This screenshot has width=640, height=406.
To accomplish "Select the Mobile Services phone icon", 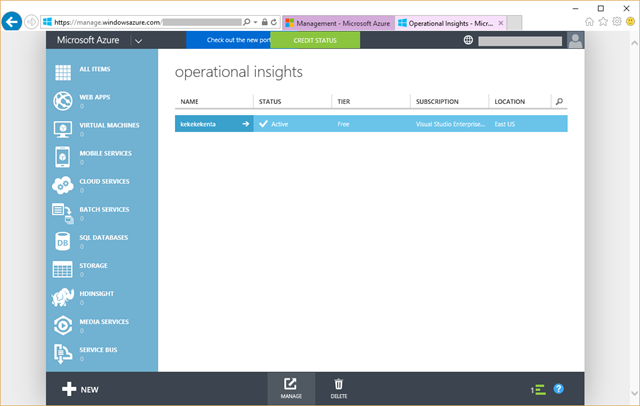I will pos(62,157).
